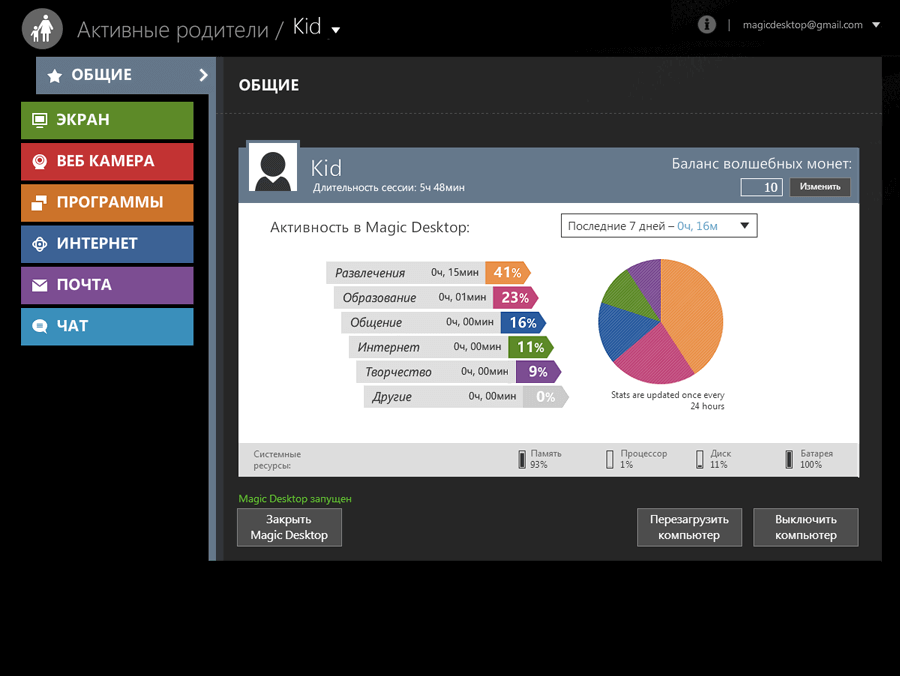Click the blue 16% badge

pyautogui.click(x=522, y=322)
